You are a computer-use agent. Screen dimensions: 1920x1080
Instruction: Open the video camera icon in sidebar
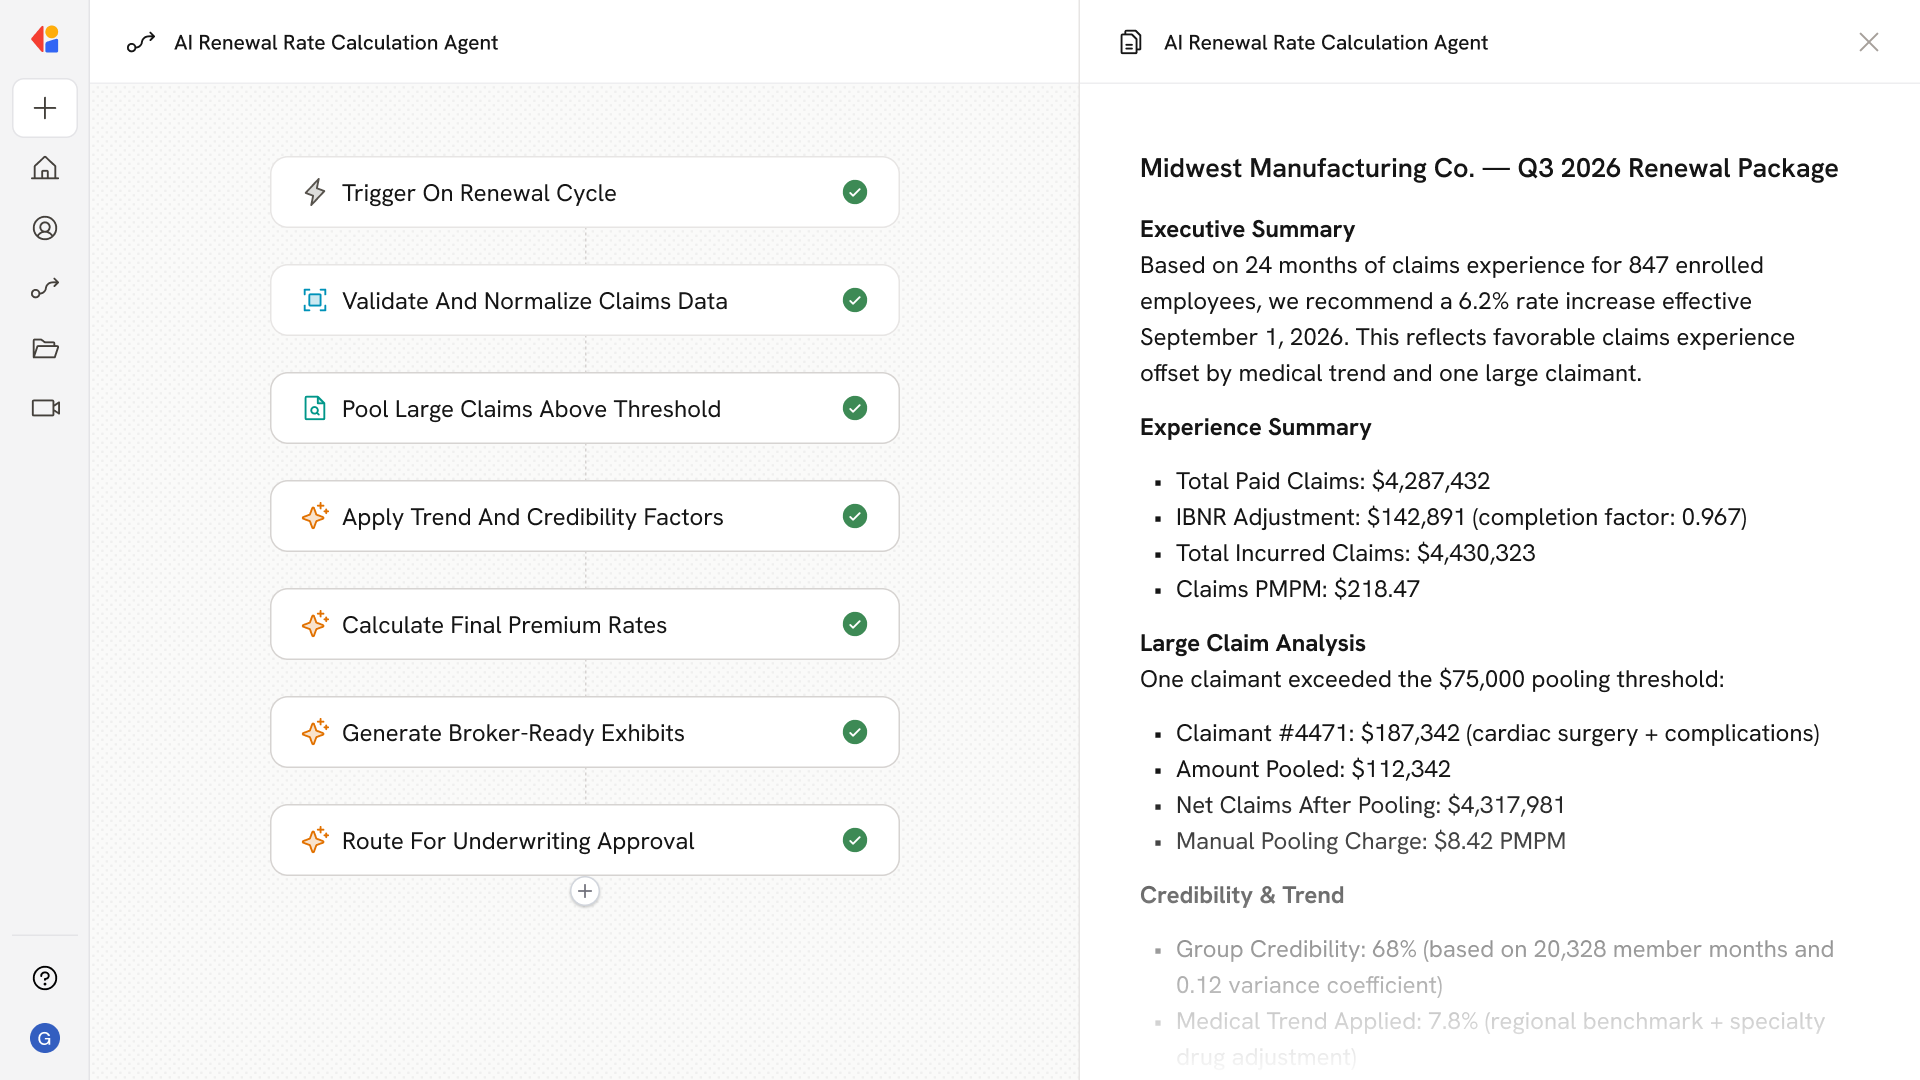click(x=45, y=408)
